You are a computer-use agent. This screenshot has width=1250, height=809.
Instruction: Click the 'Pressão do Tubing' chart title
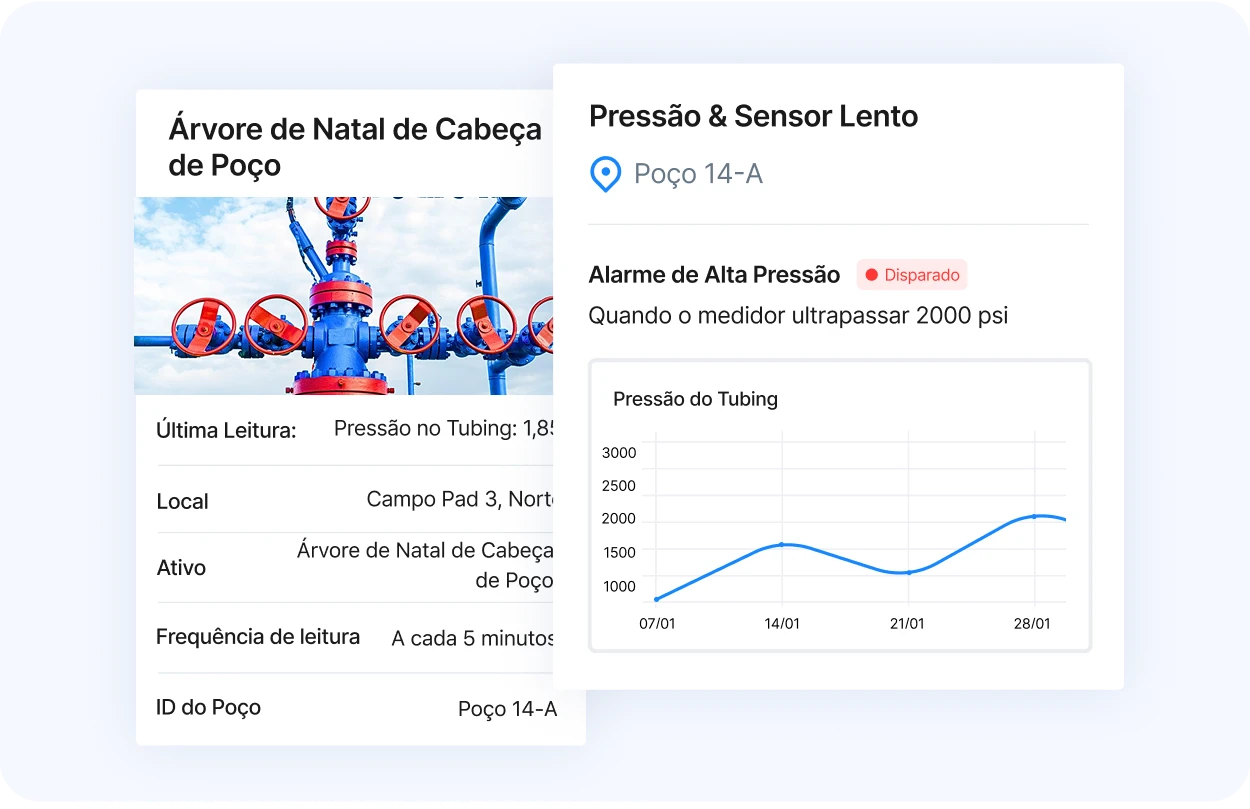coord(695,399)
